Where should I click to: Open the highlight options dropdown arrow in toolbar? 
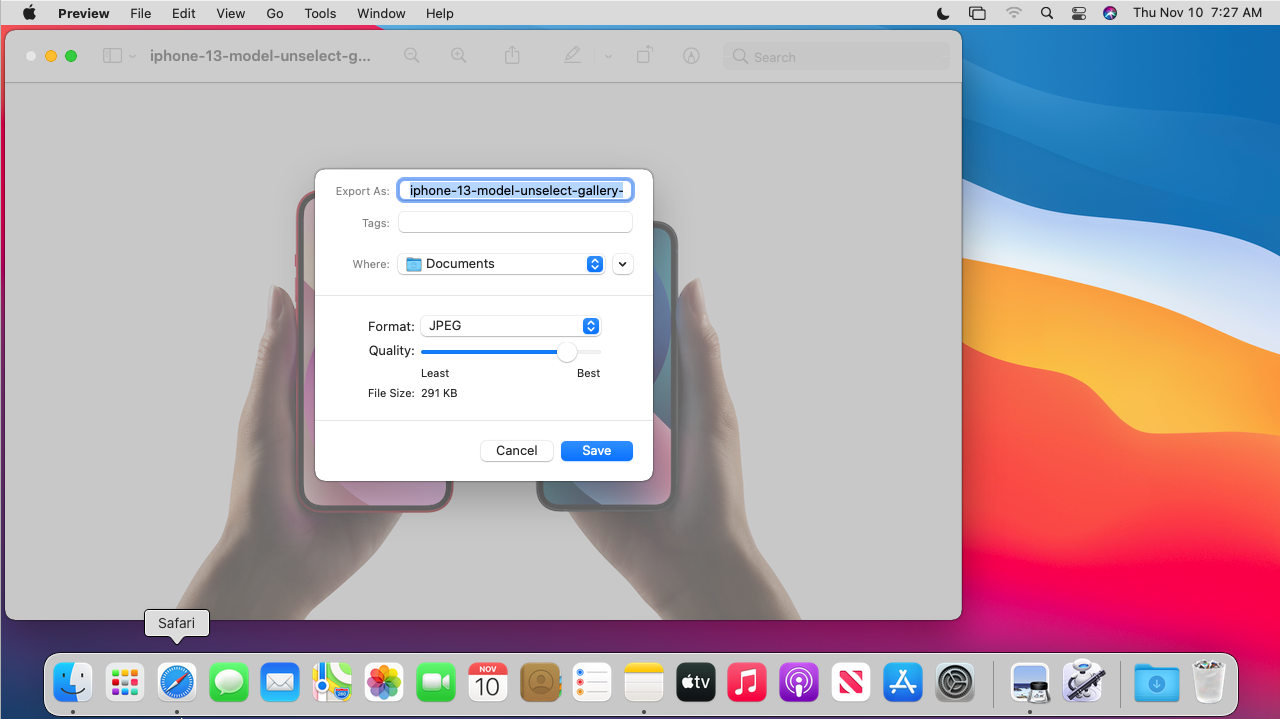[608, 56]
